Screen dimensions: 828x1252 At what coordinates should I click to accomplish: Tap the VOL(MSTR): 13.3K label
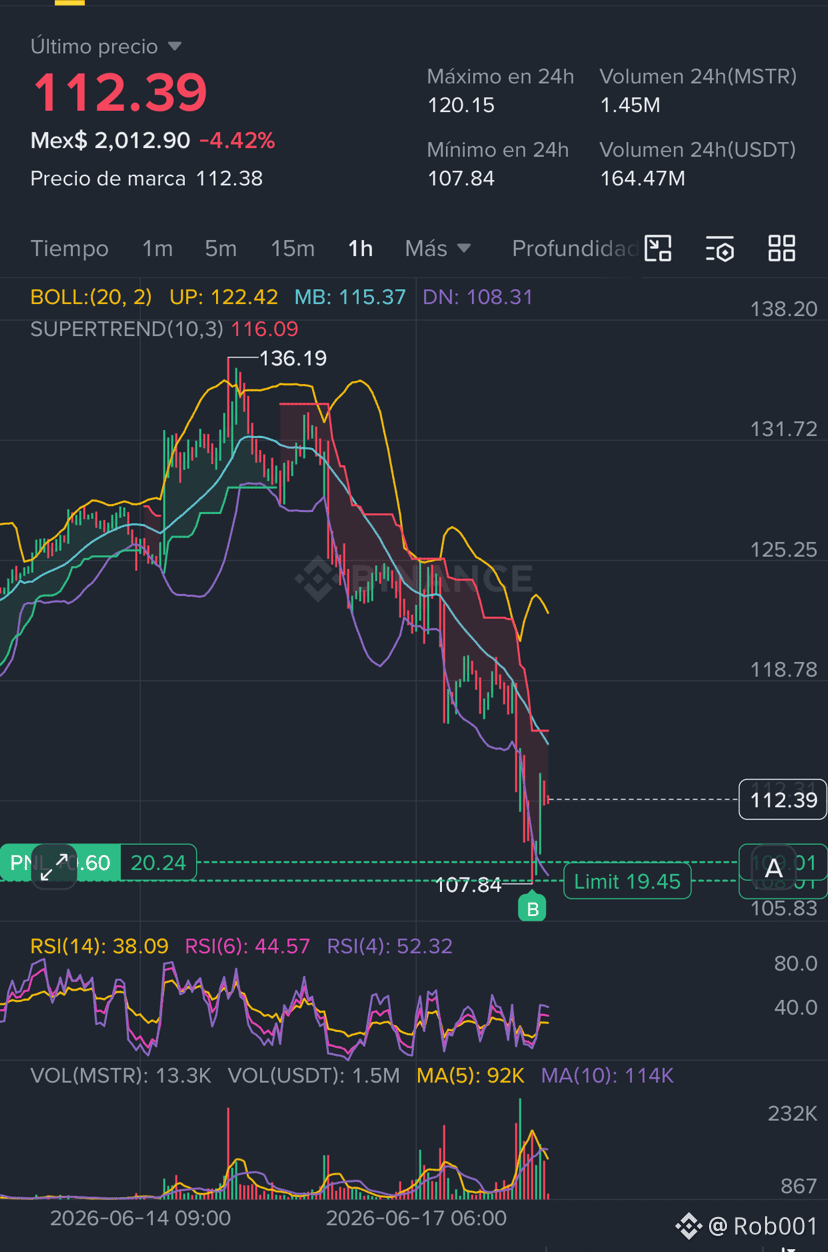(x=121, y=1076)
